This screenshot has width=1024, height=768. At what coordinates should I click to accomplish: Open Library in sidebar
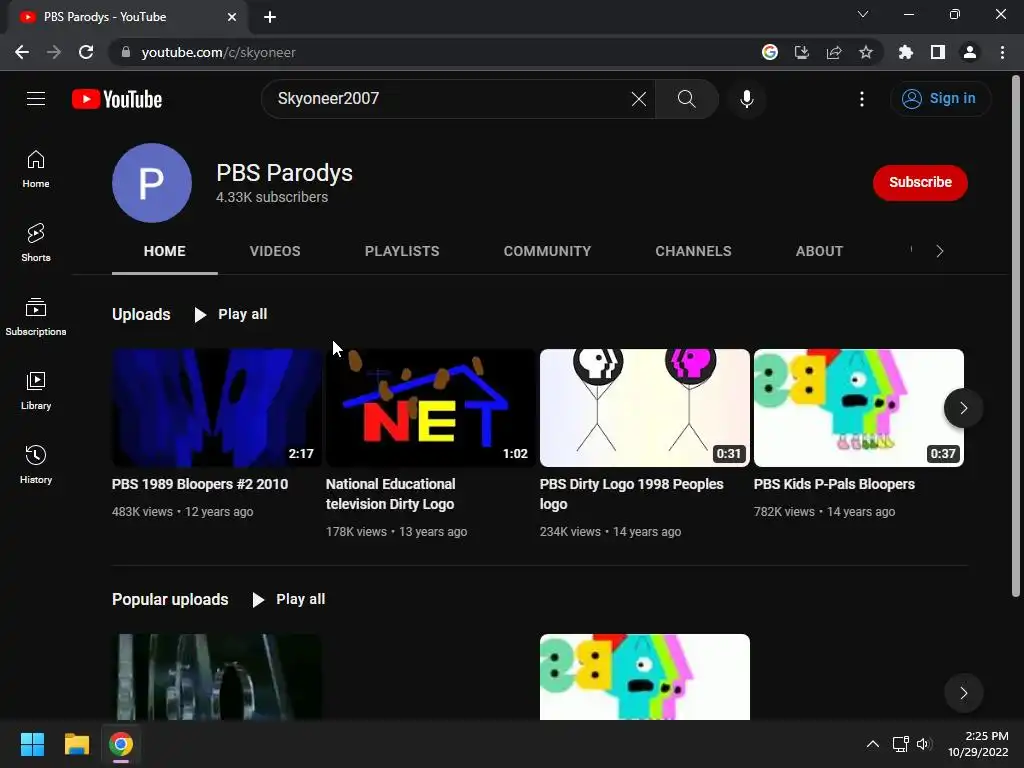tap(36, 391)
